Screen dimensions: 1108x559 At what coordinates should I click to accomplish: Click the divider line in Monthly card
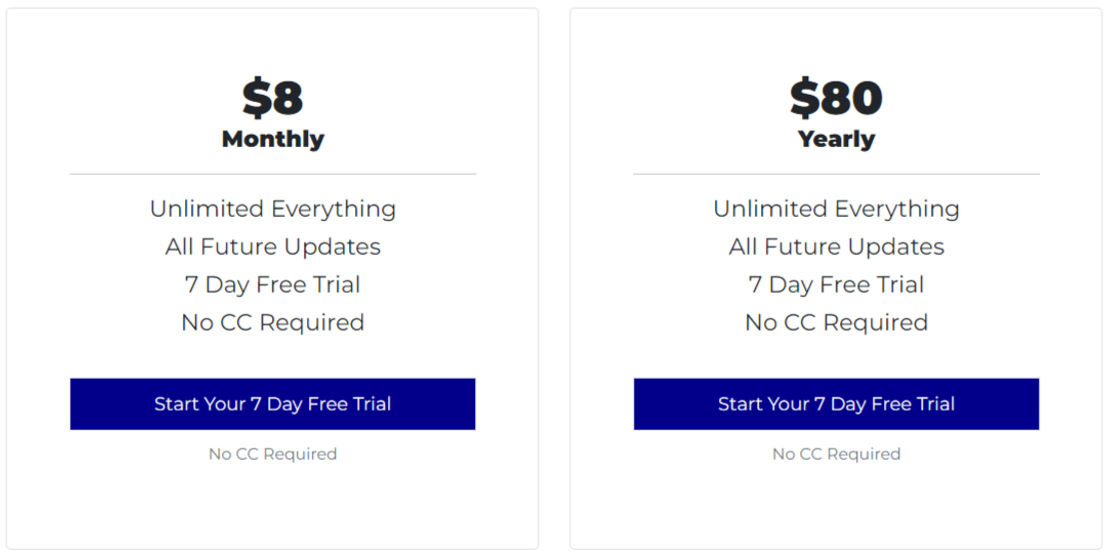(273, 174)
